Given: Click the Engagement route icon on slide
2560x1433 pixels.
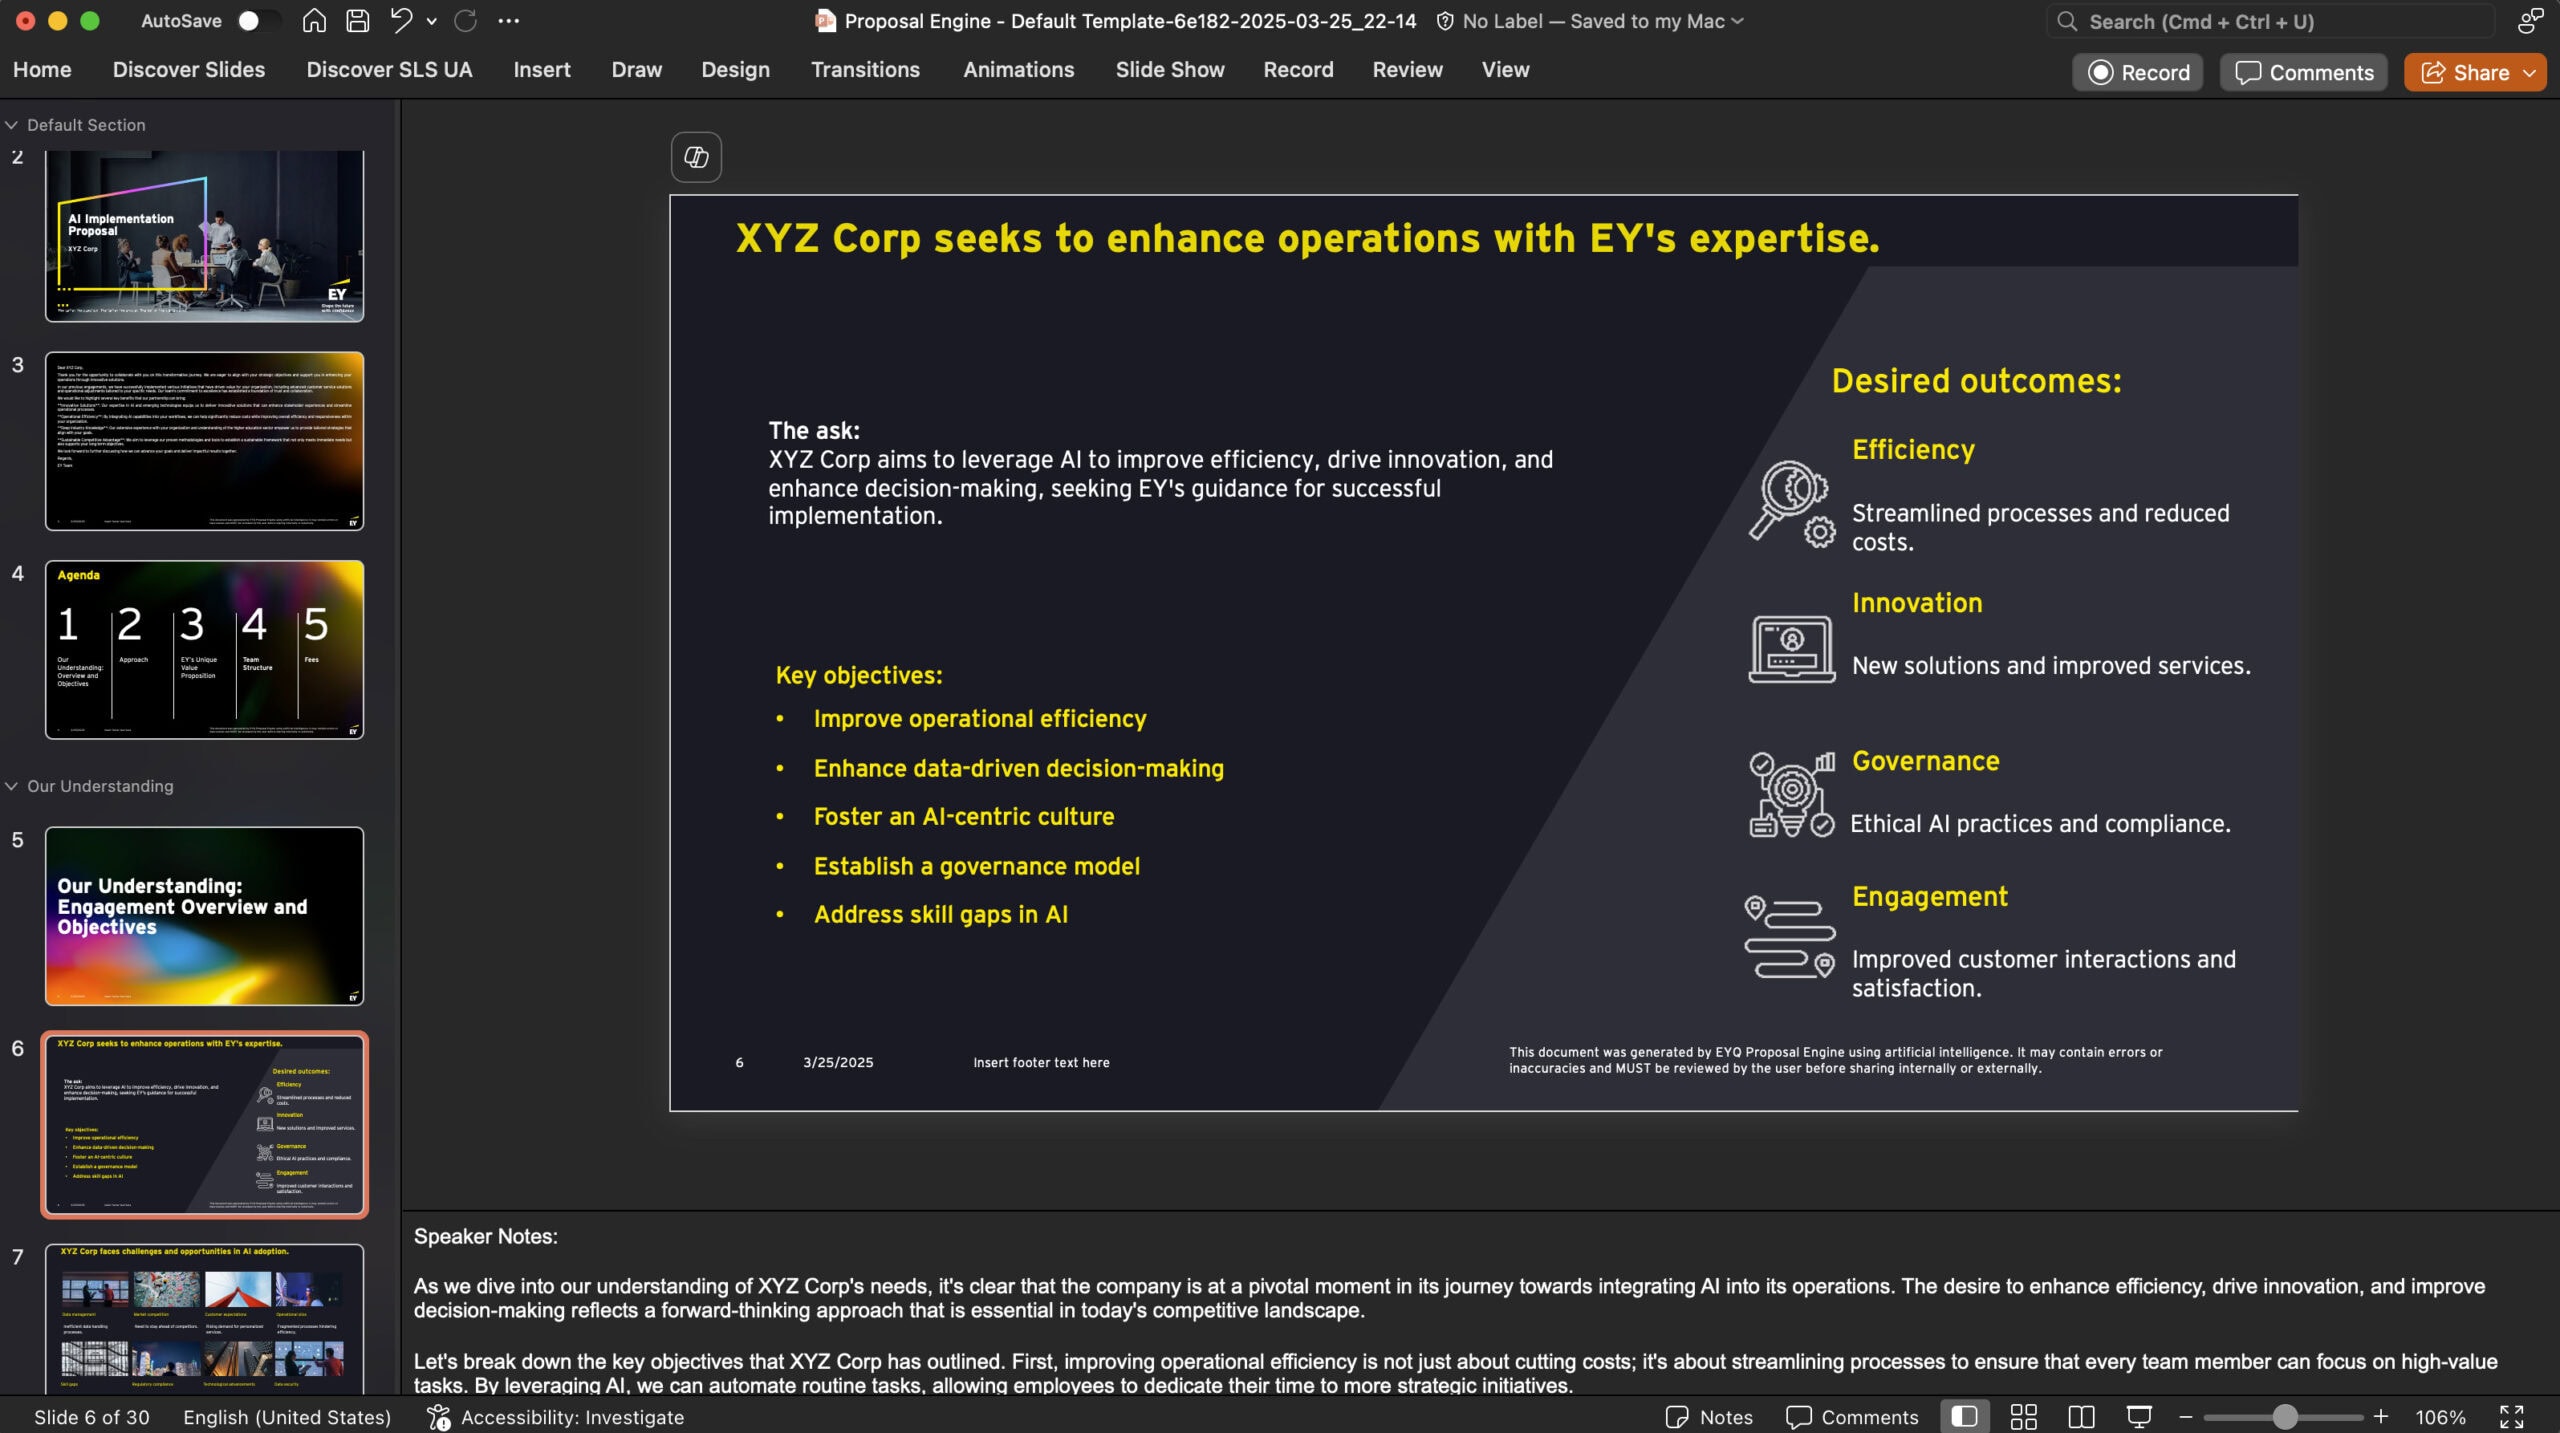Looking at the screenshot, I should [x=1790, y=937].
